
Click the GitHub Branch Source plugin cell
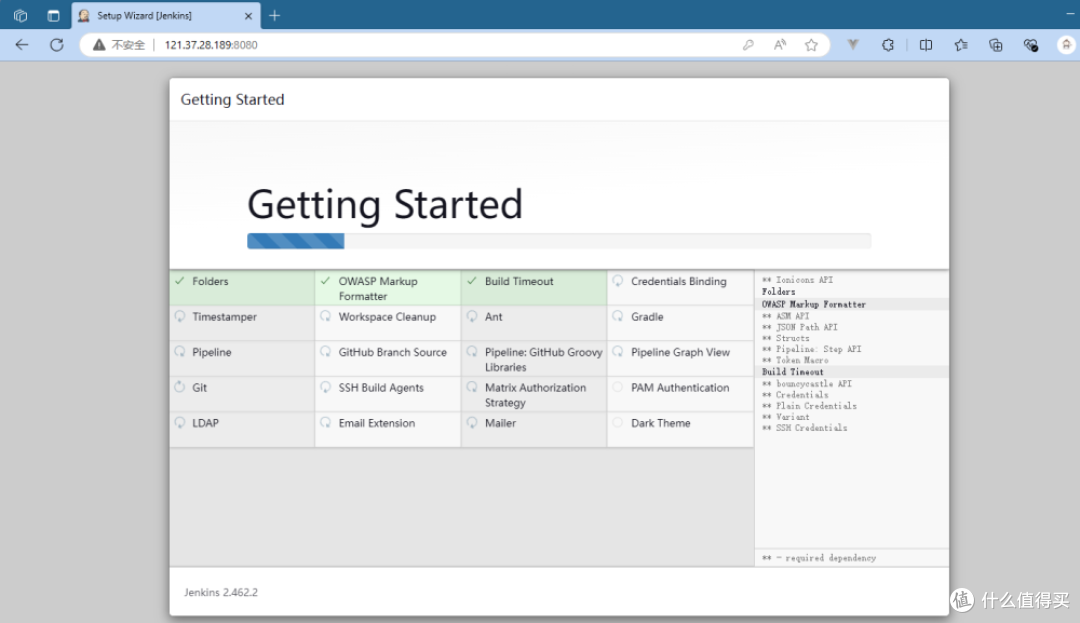pos(388,359)
